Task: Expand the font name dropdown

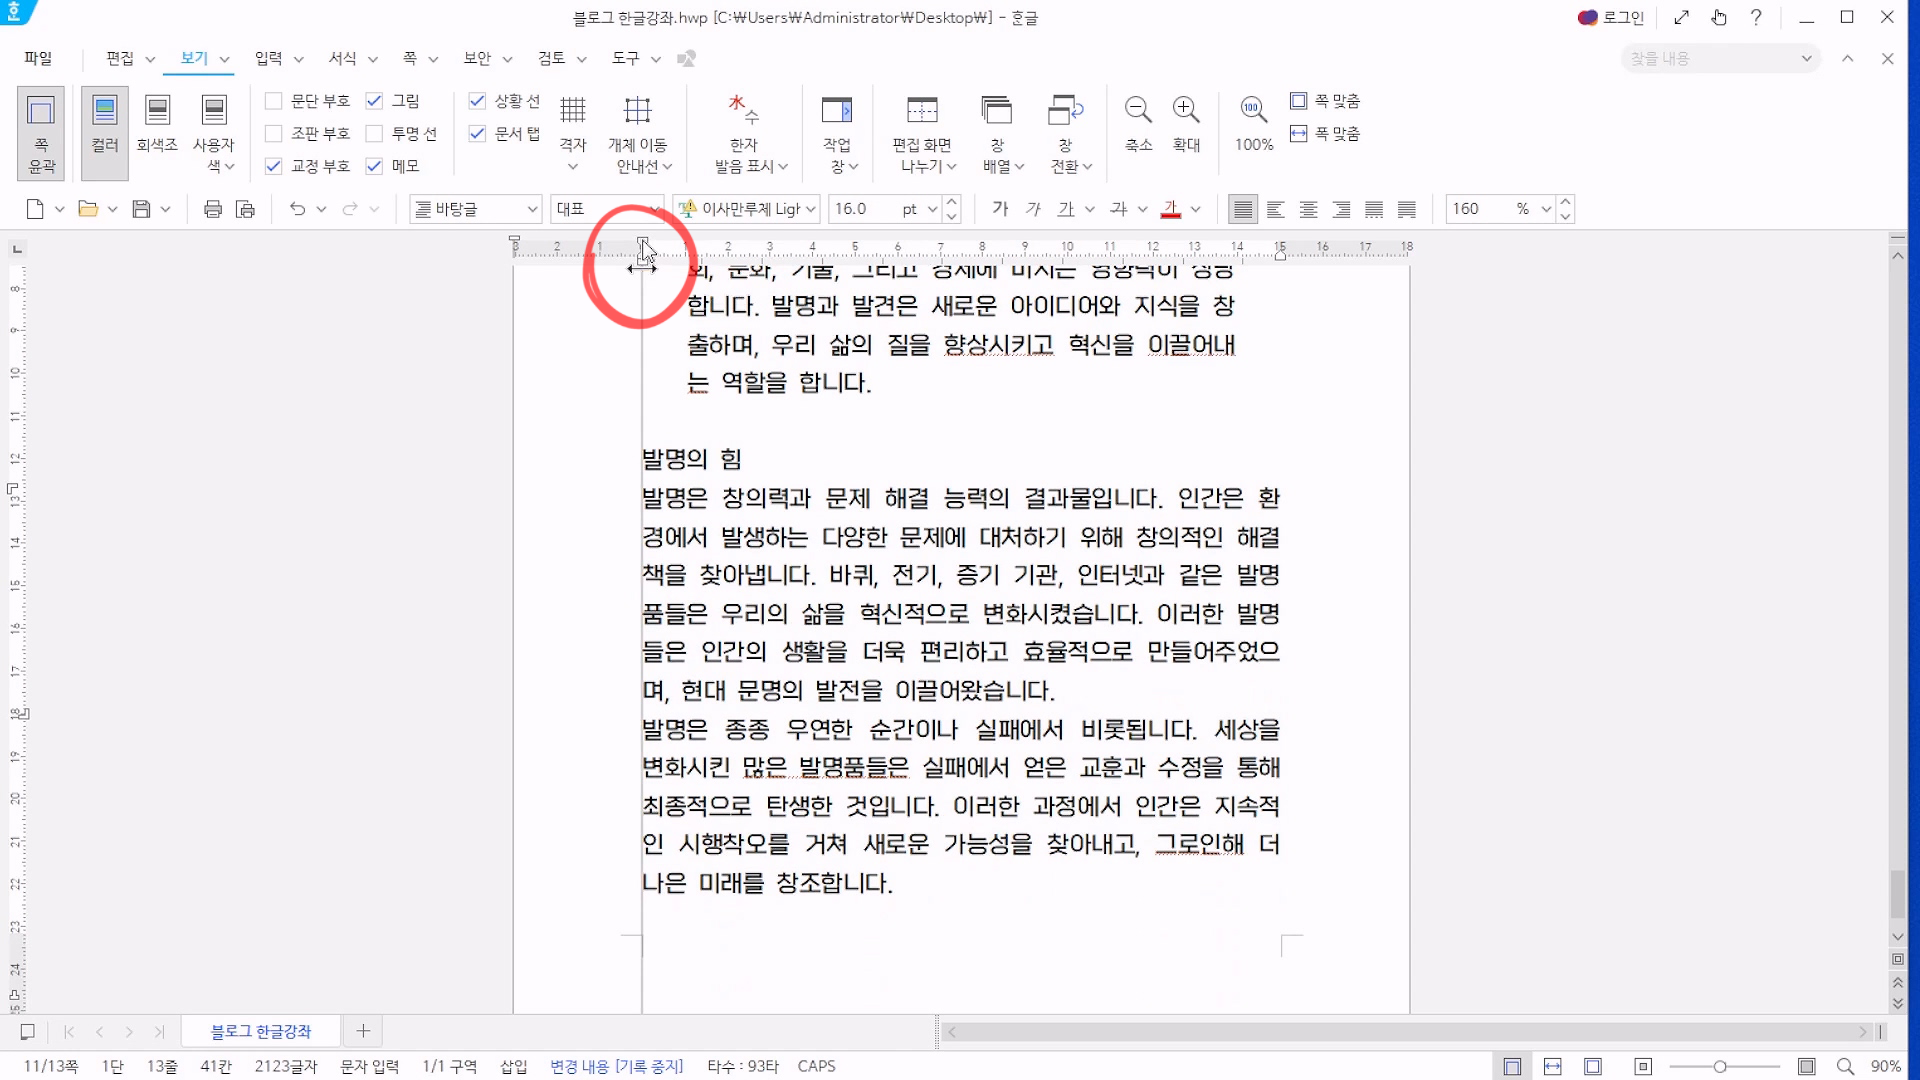Action: [x=810, y=209]
